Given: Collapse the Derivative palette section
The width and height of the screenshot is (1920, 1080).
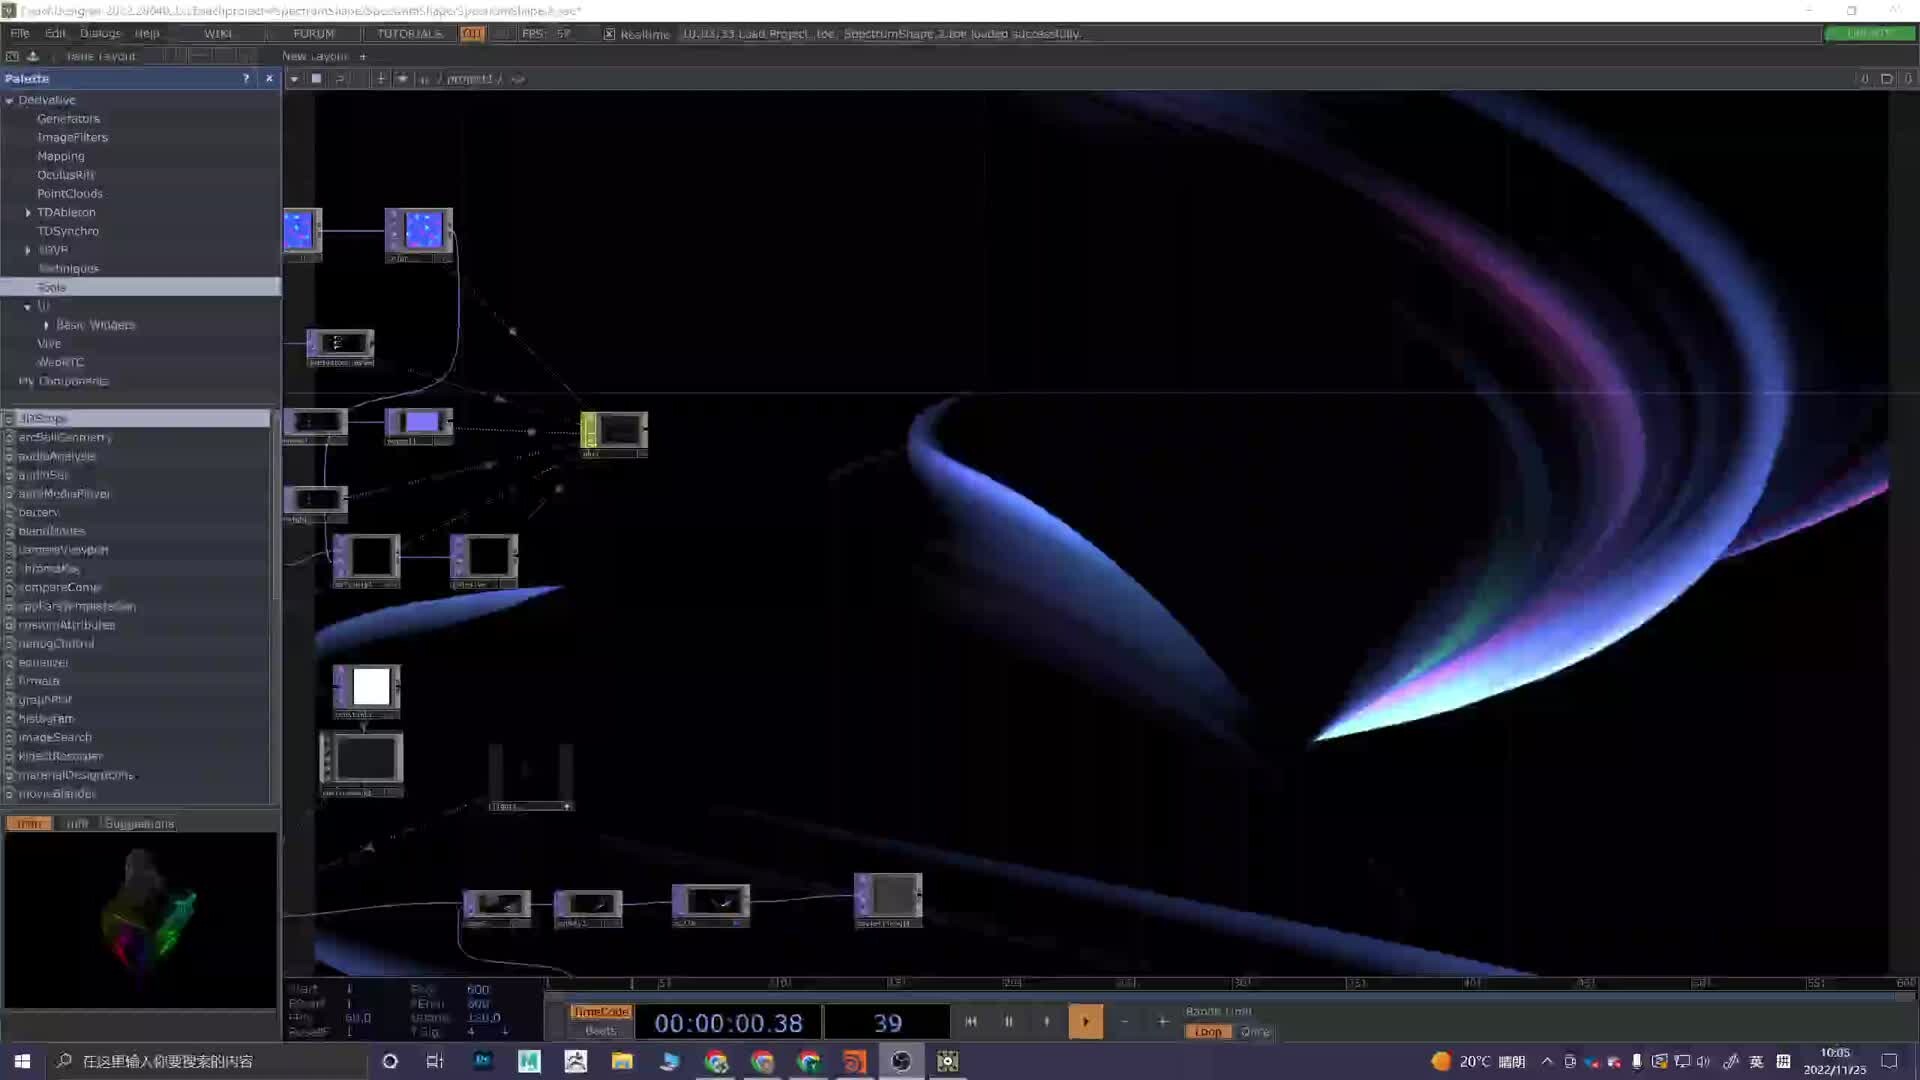Looking at the screenshot, I should 9,100.
